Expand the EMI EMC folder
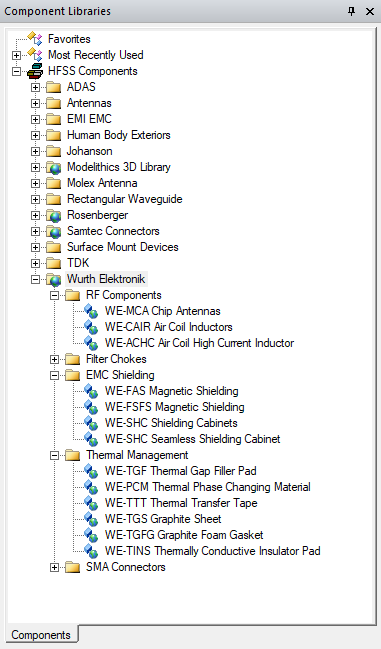 pos(35,119)
